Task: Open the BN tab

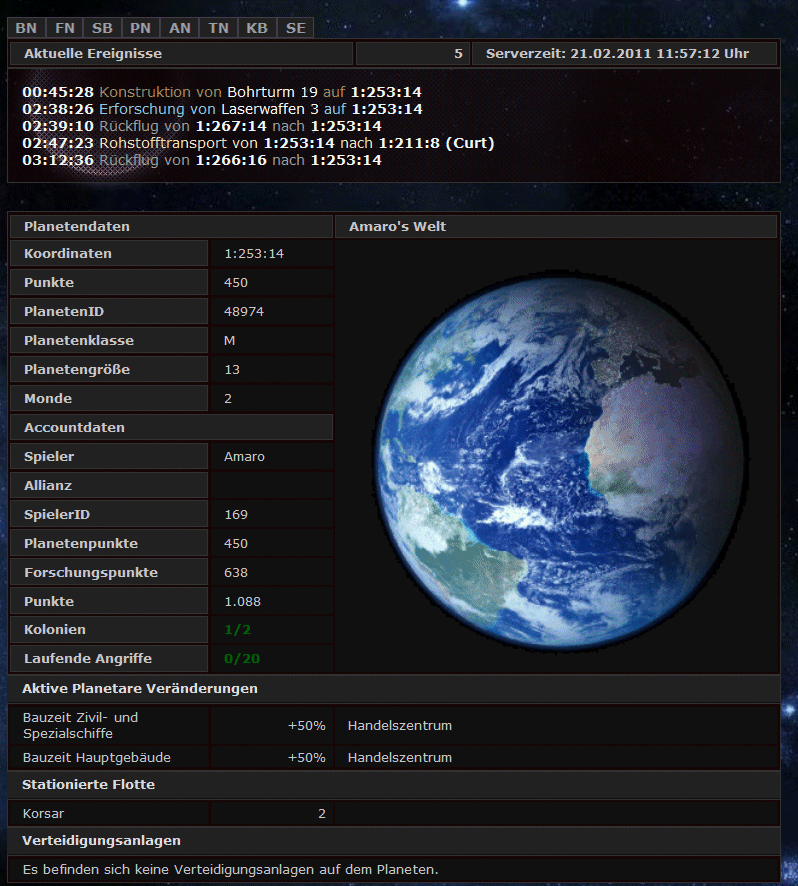Action: pyautogui.click(x=26, y=28)
